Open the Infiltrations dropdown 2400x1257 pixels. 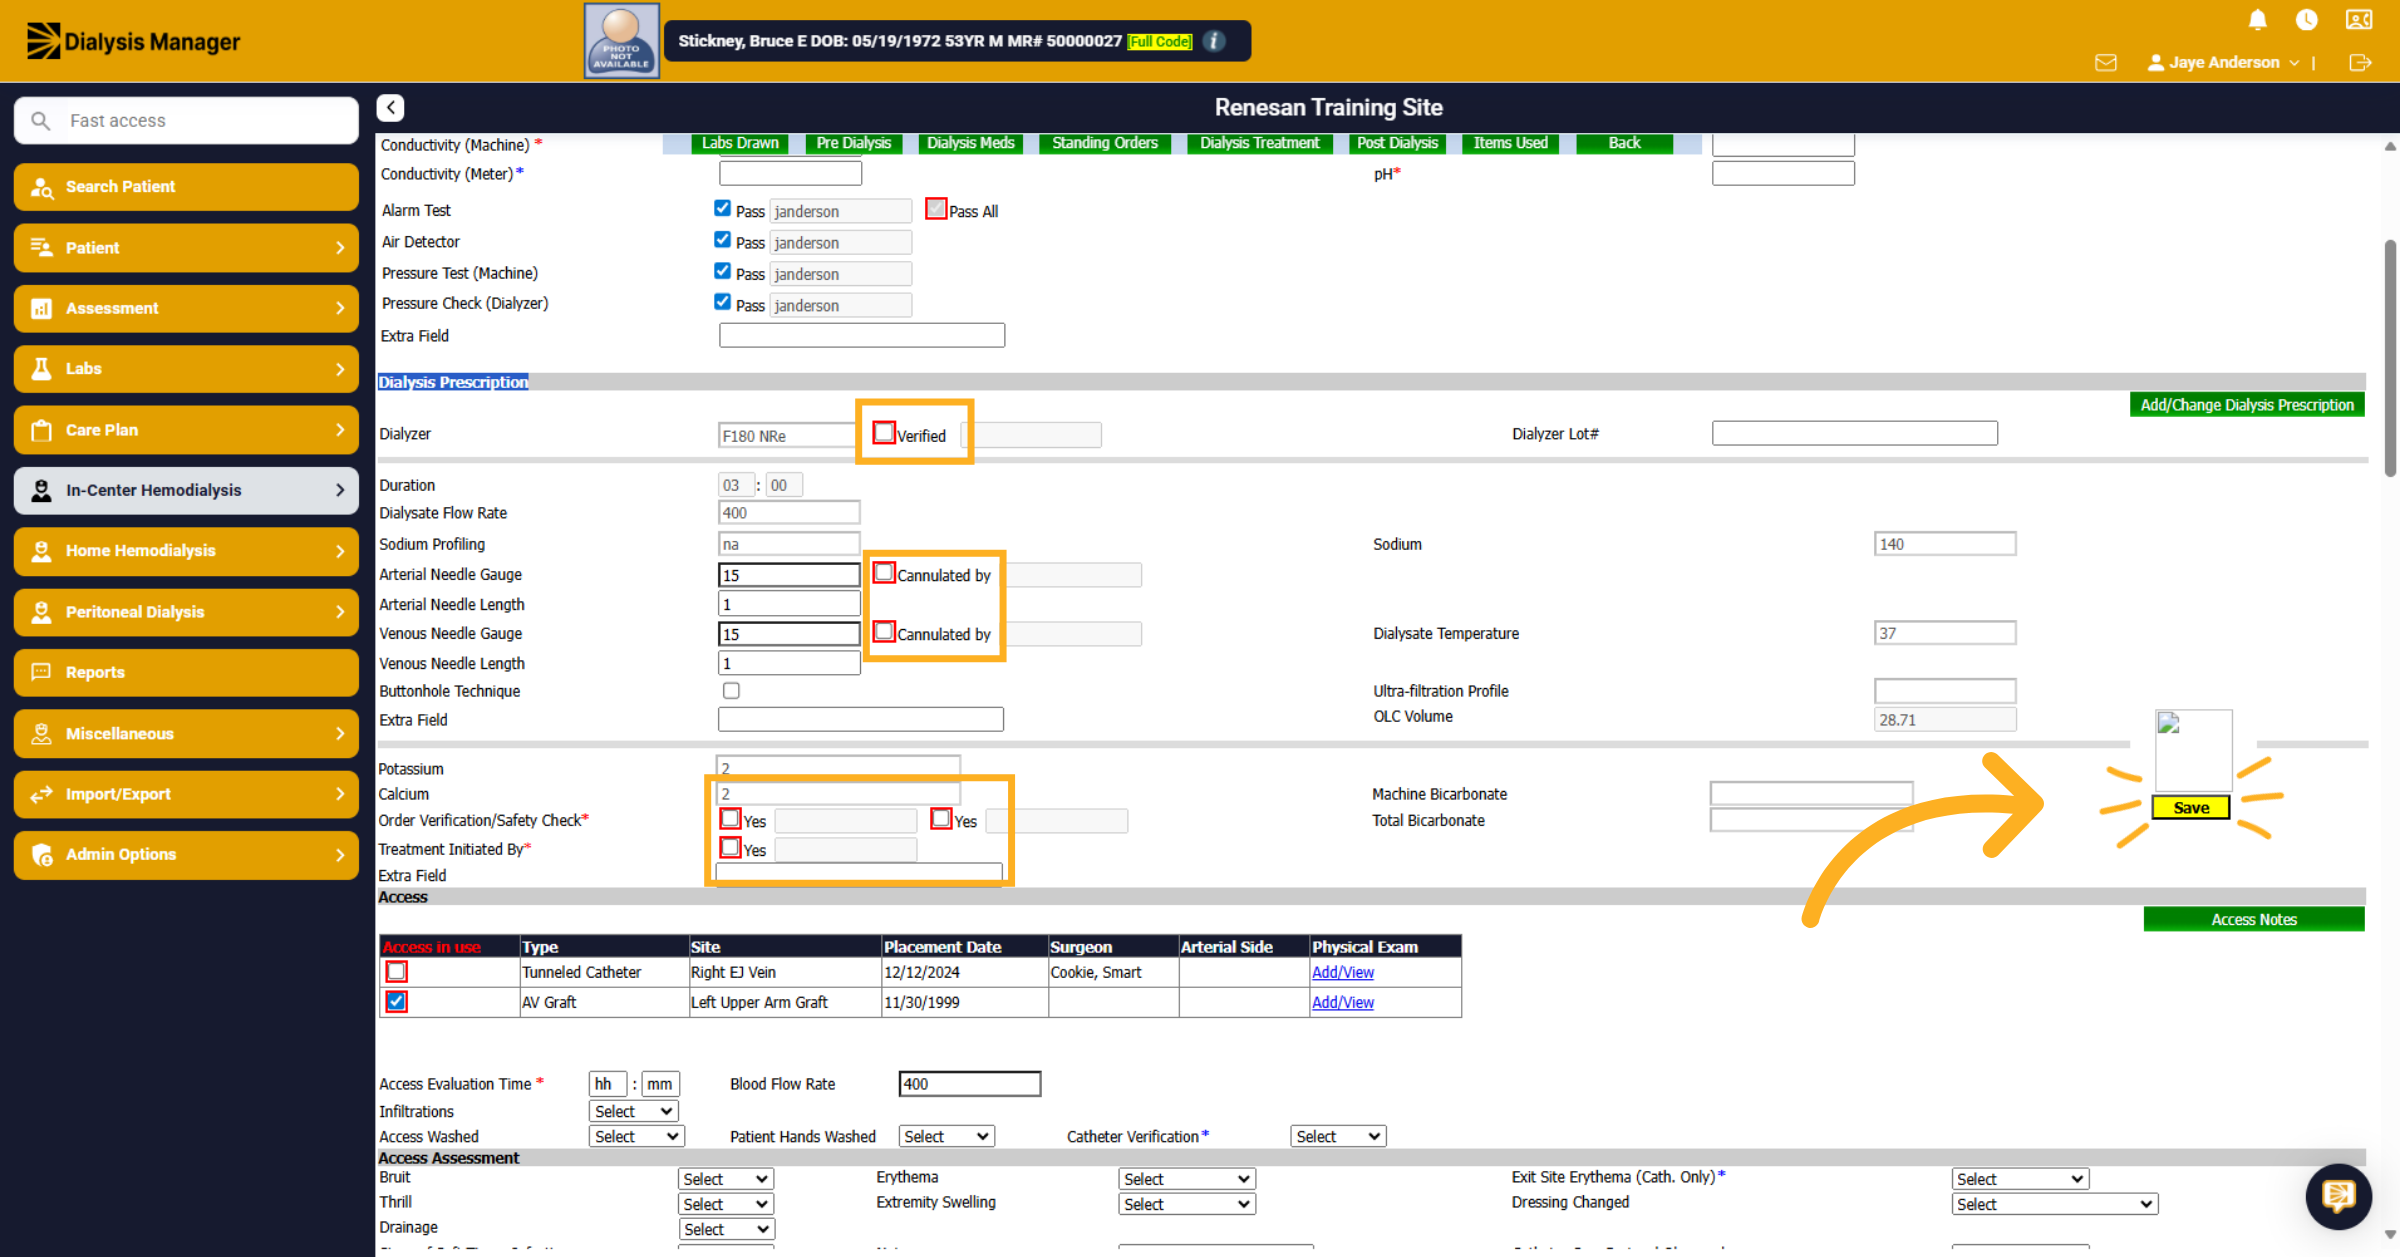634,1111
